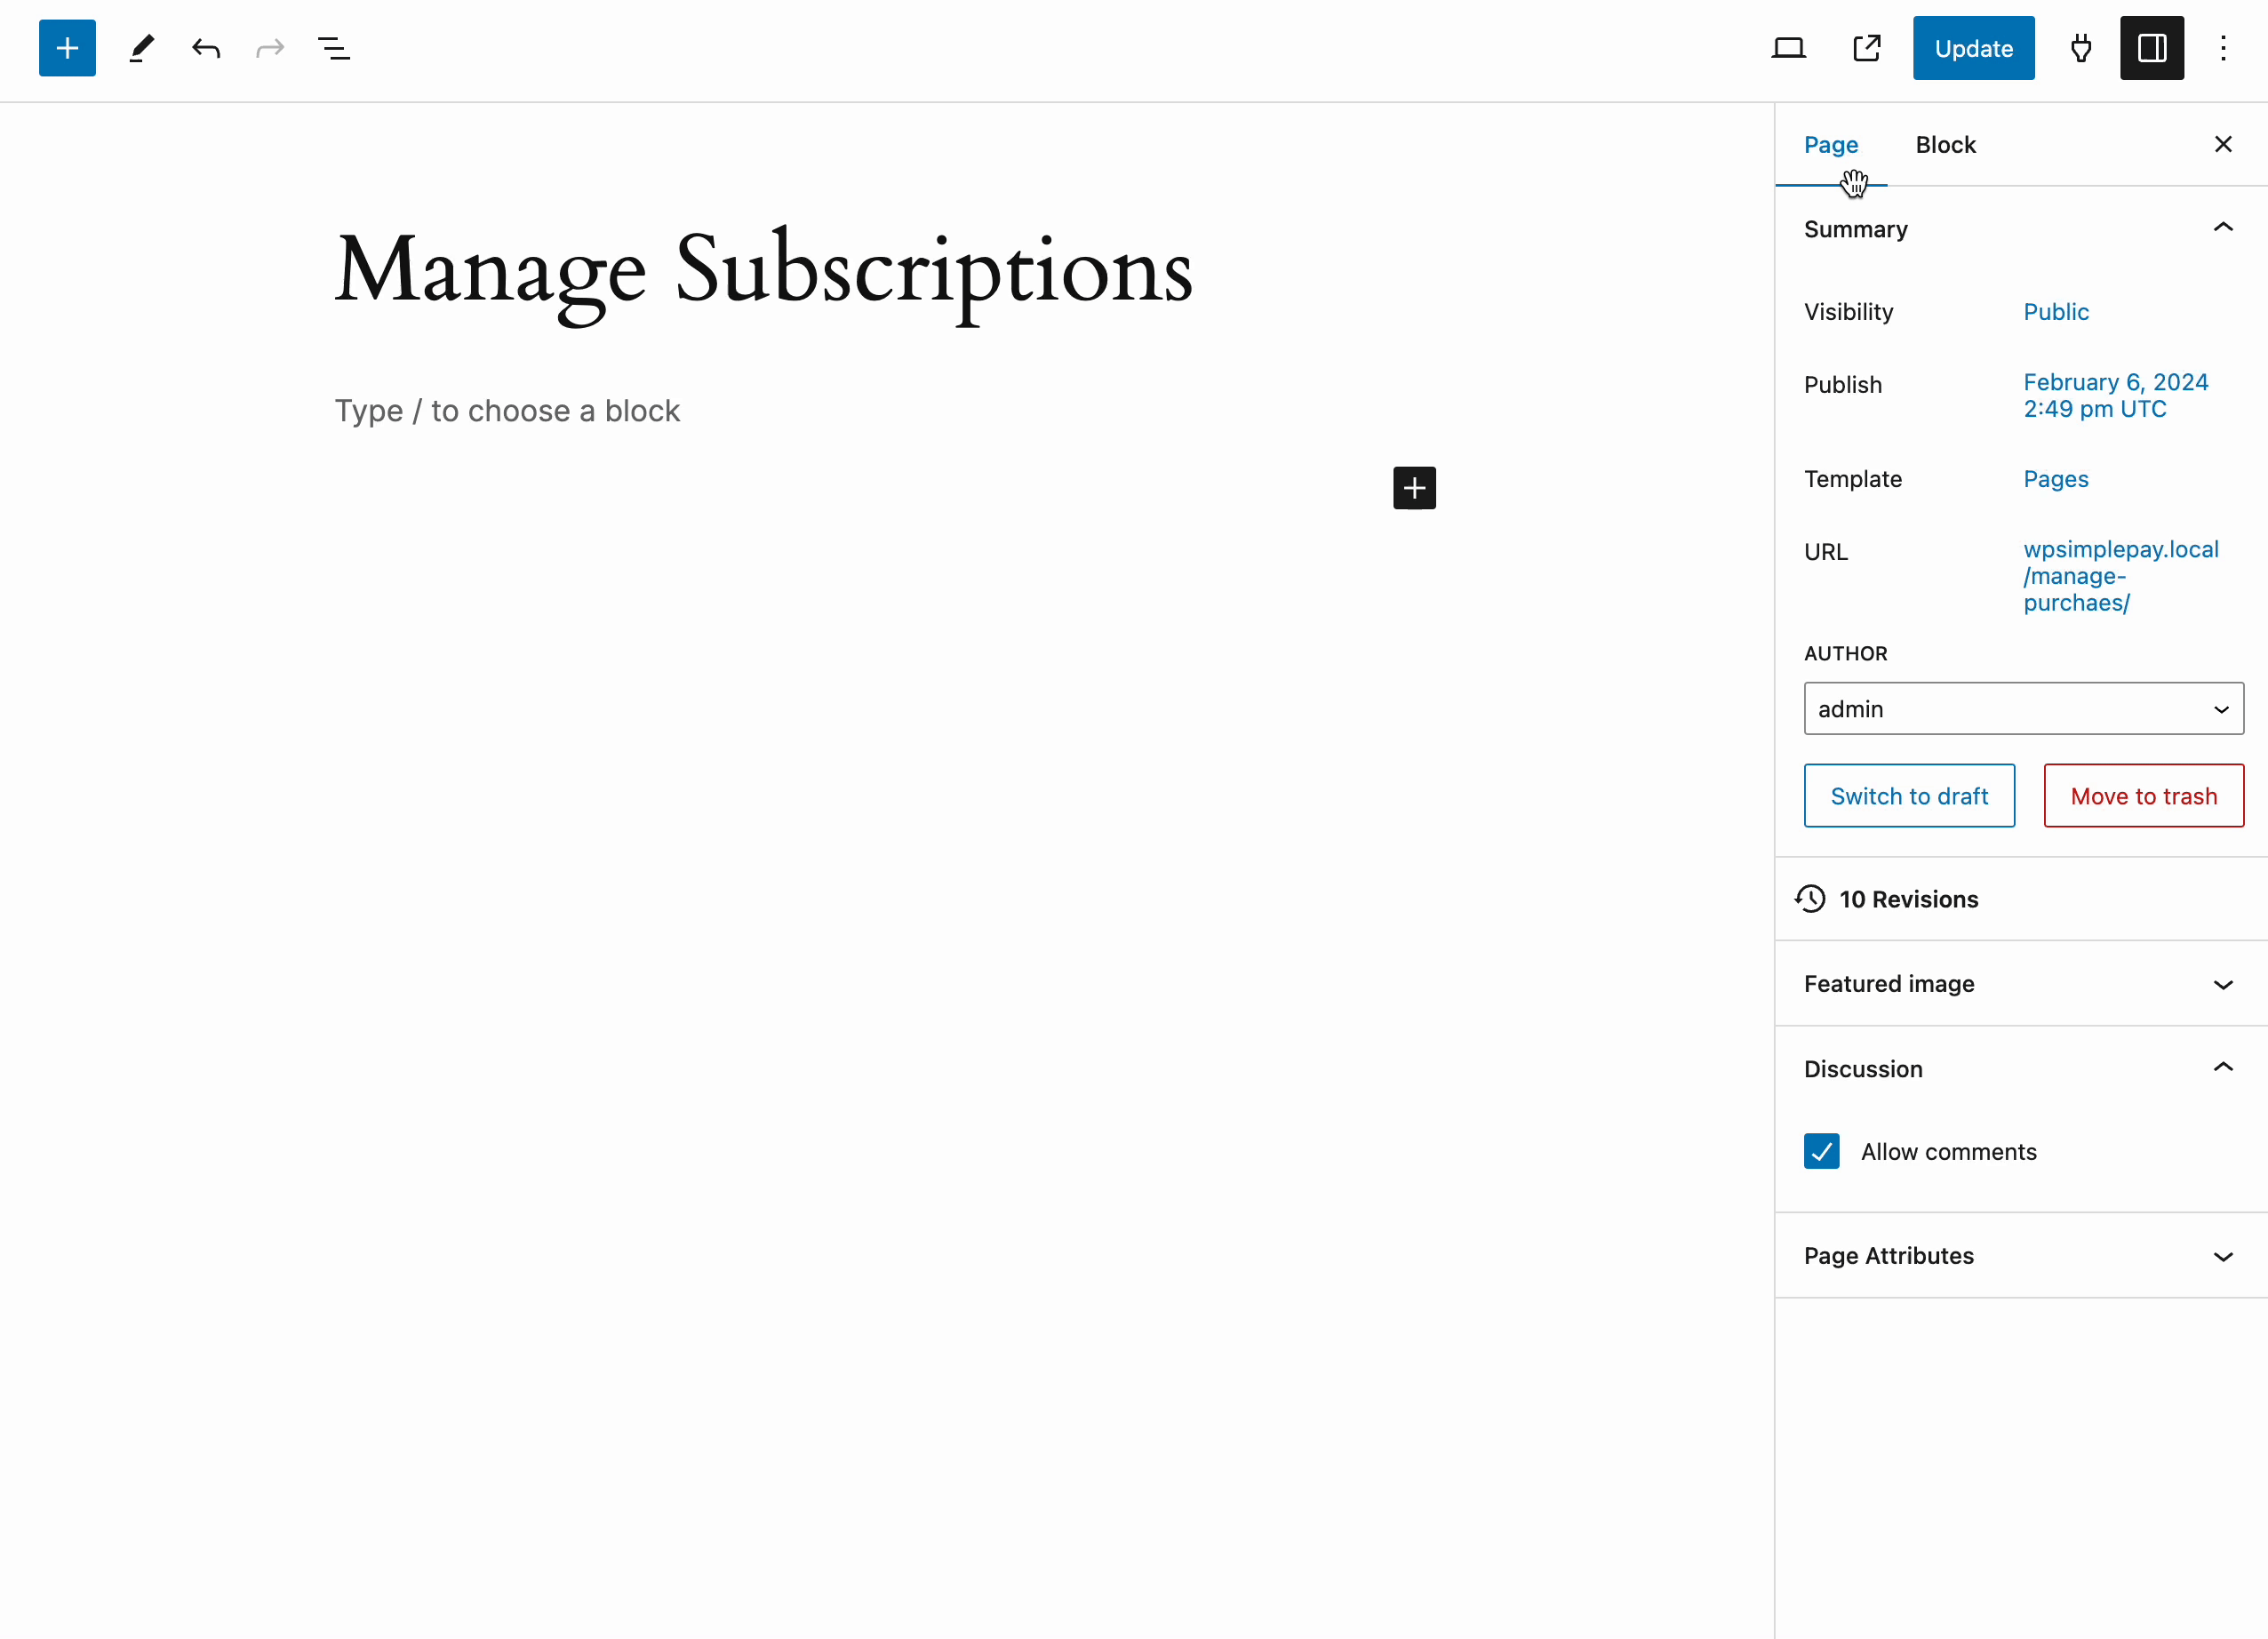Viewport: 2268px width, 1639px height.
Task: Add a block with the inline inserter
Action: click(x=1414, y=488)
